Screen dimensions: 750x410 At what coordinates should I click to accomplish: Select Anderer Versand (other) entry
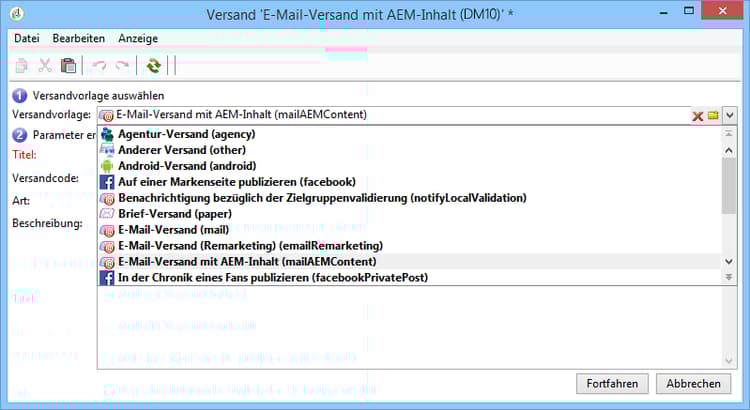409,150
